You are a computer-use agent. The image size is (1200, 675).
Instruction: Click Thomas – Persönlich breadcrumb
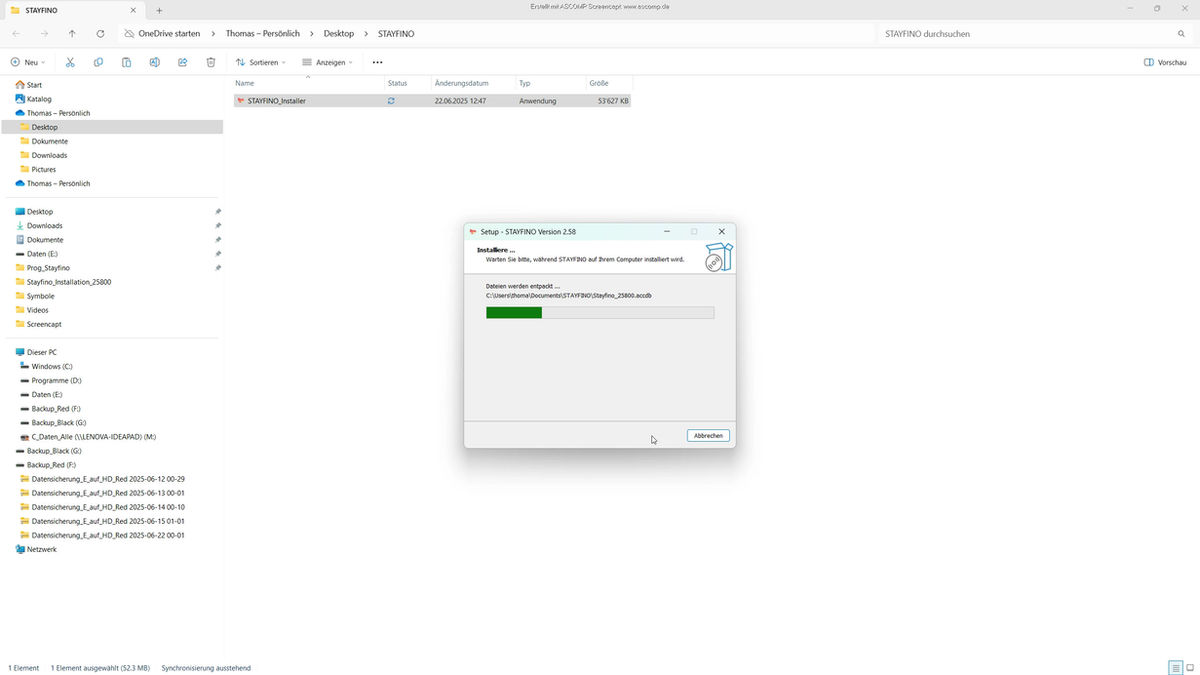(263, 33)
